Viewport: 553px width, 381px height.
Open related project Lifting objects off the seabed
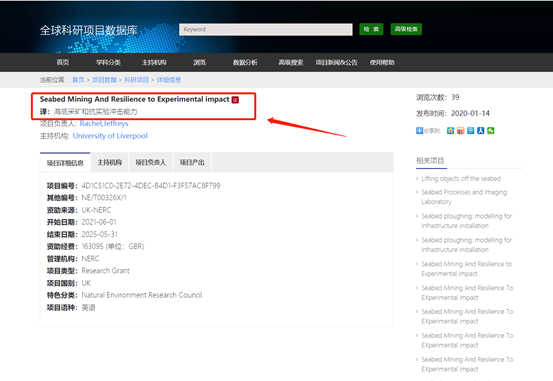point(461,179)
